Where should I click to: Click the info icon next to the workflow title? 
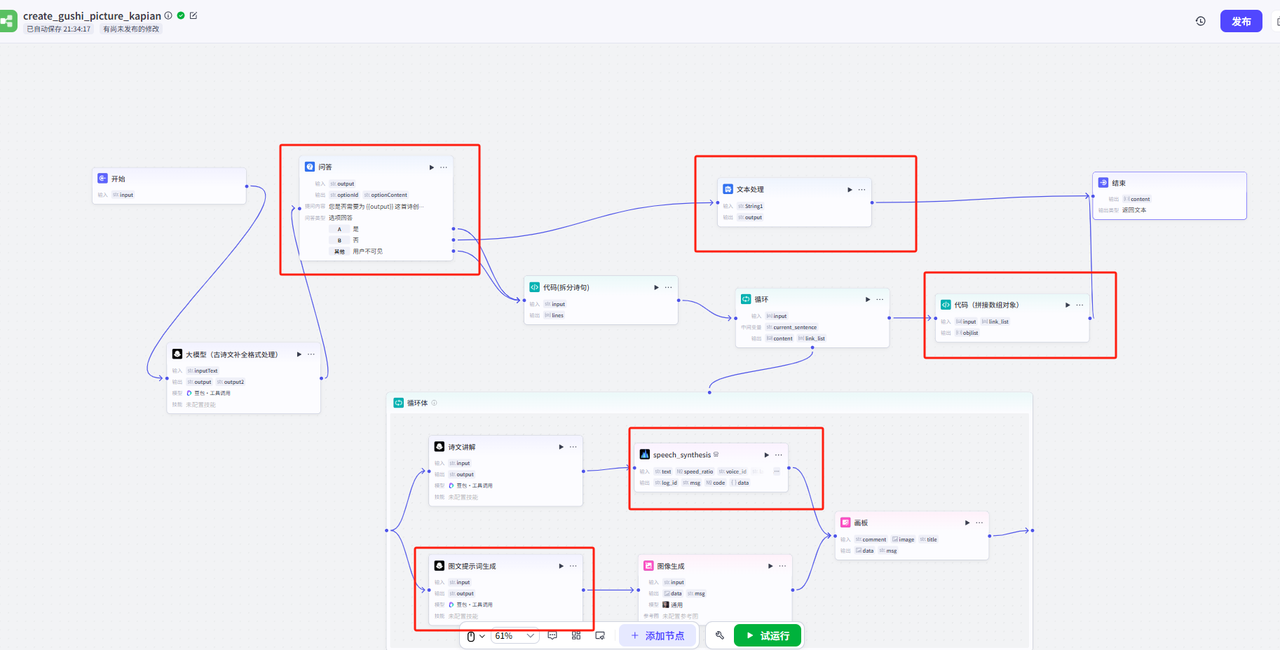pyautogui.click(x=168, y=16)
